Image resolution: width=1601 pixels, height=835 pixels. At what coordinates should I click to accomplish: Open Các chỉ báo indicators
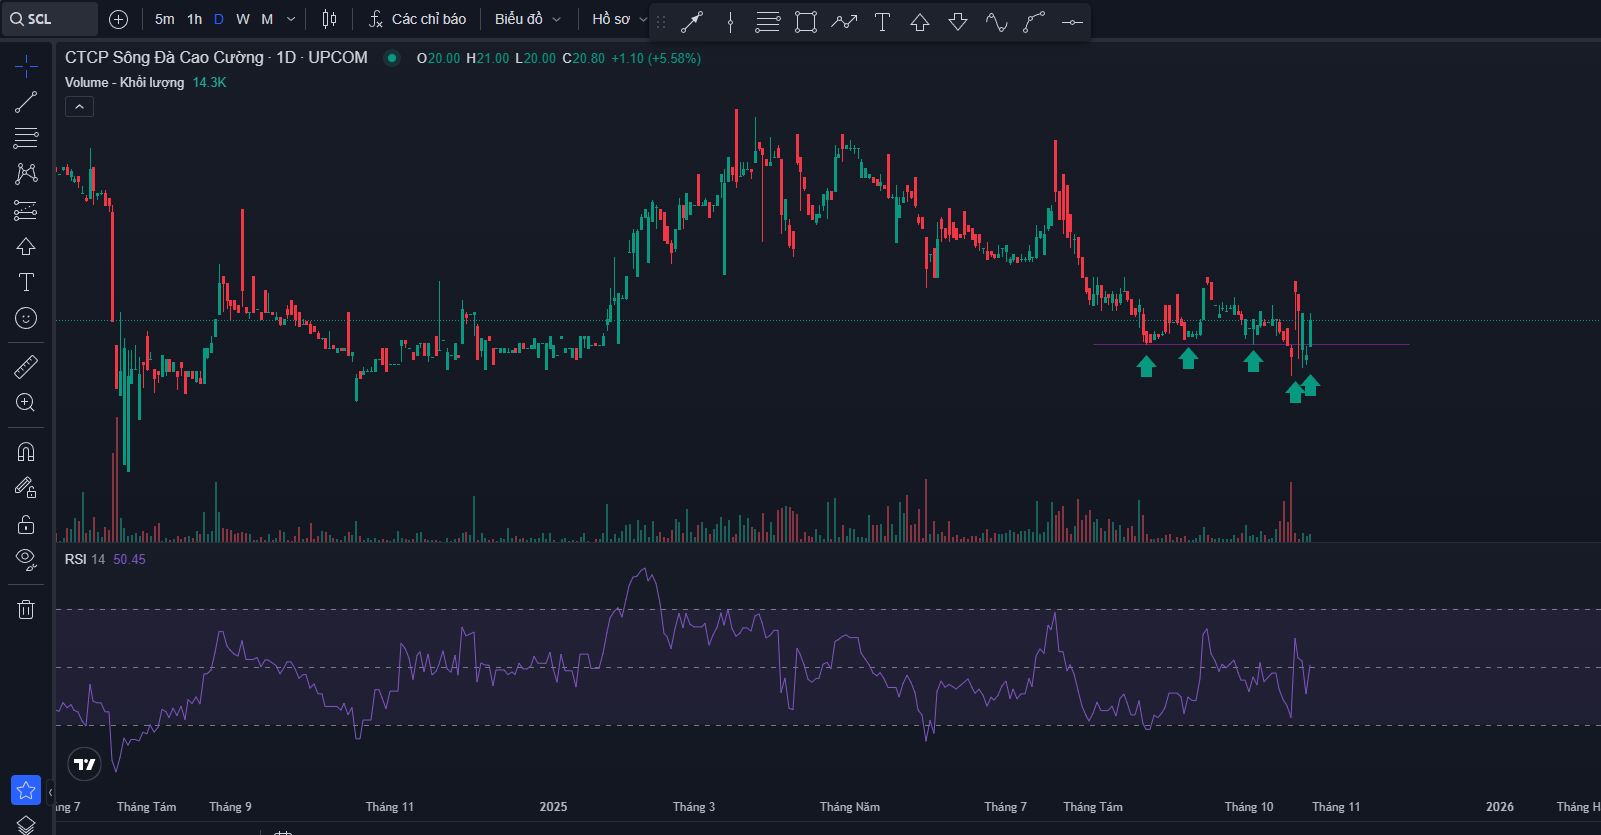click(x=417, y=19)
